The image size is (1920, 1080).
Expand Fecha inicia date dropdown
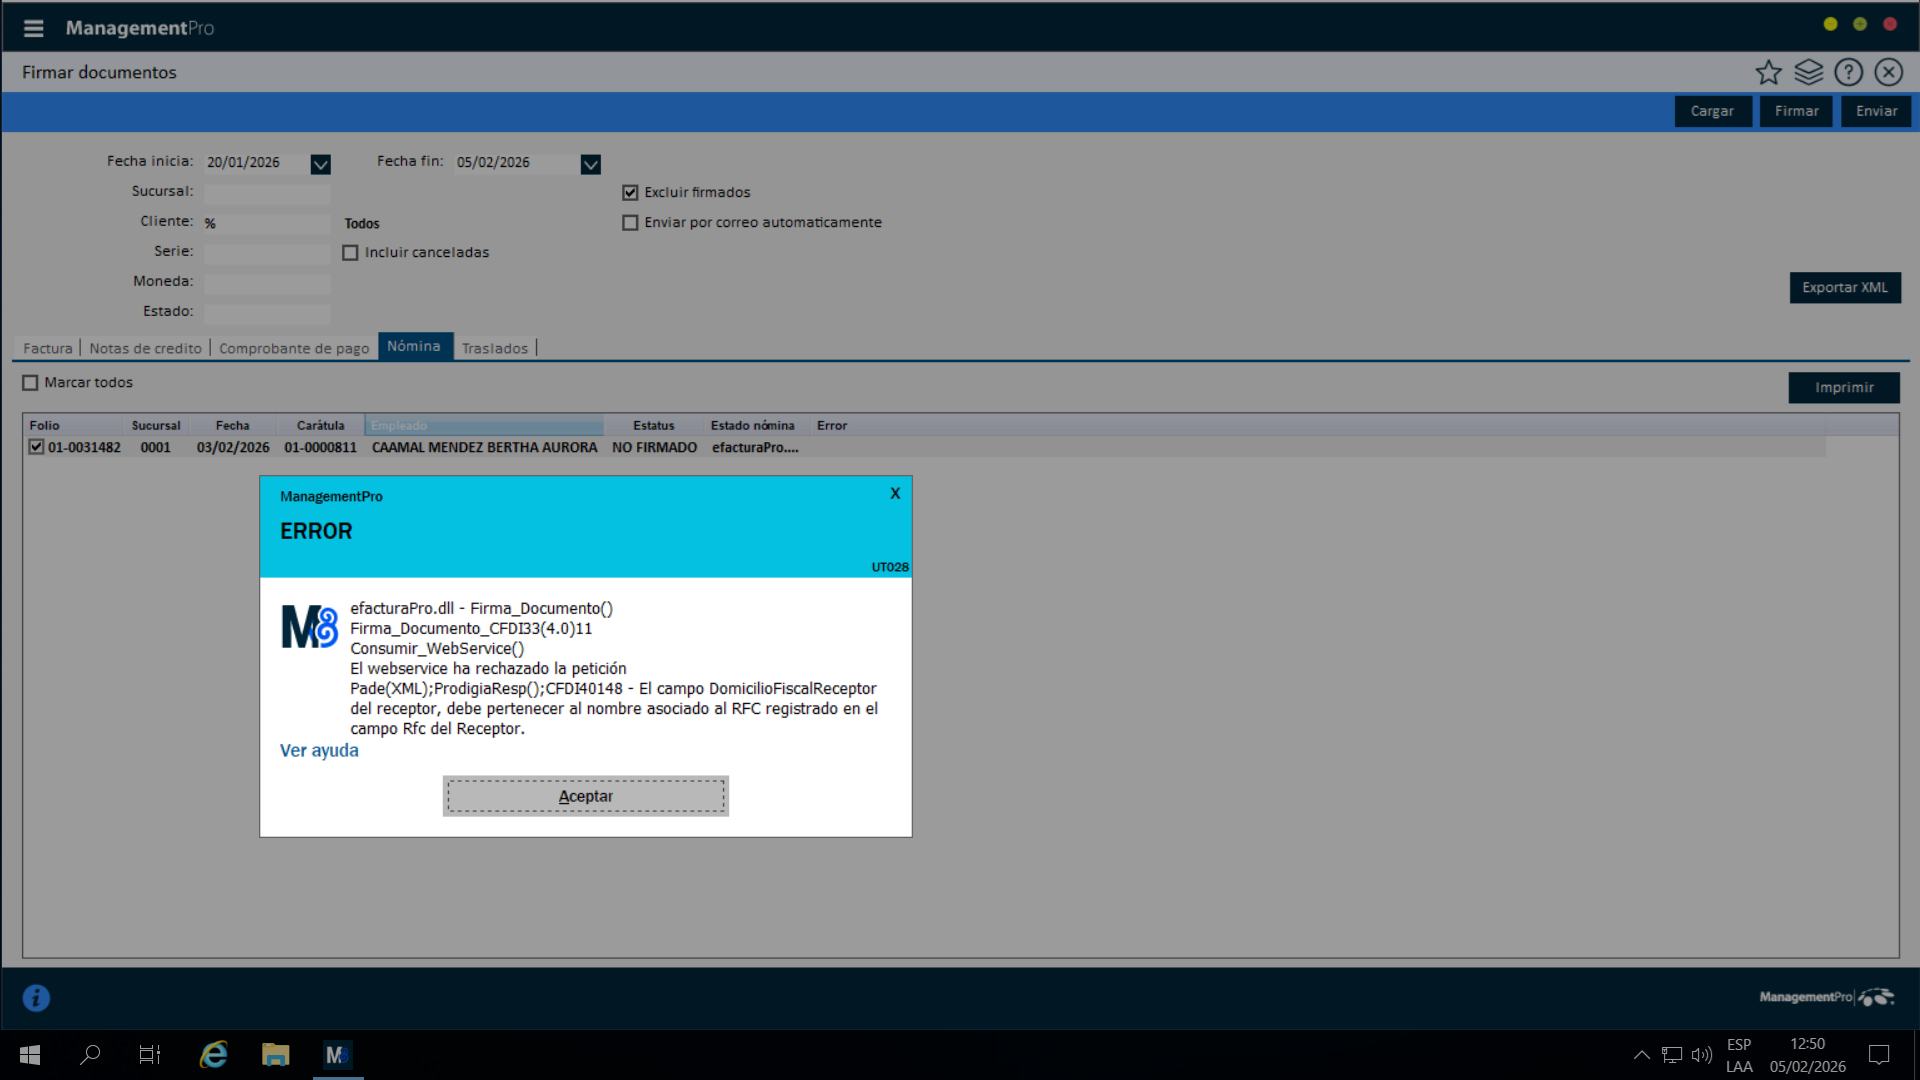point(320,164)
